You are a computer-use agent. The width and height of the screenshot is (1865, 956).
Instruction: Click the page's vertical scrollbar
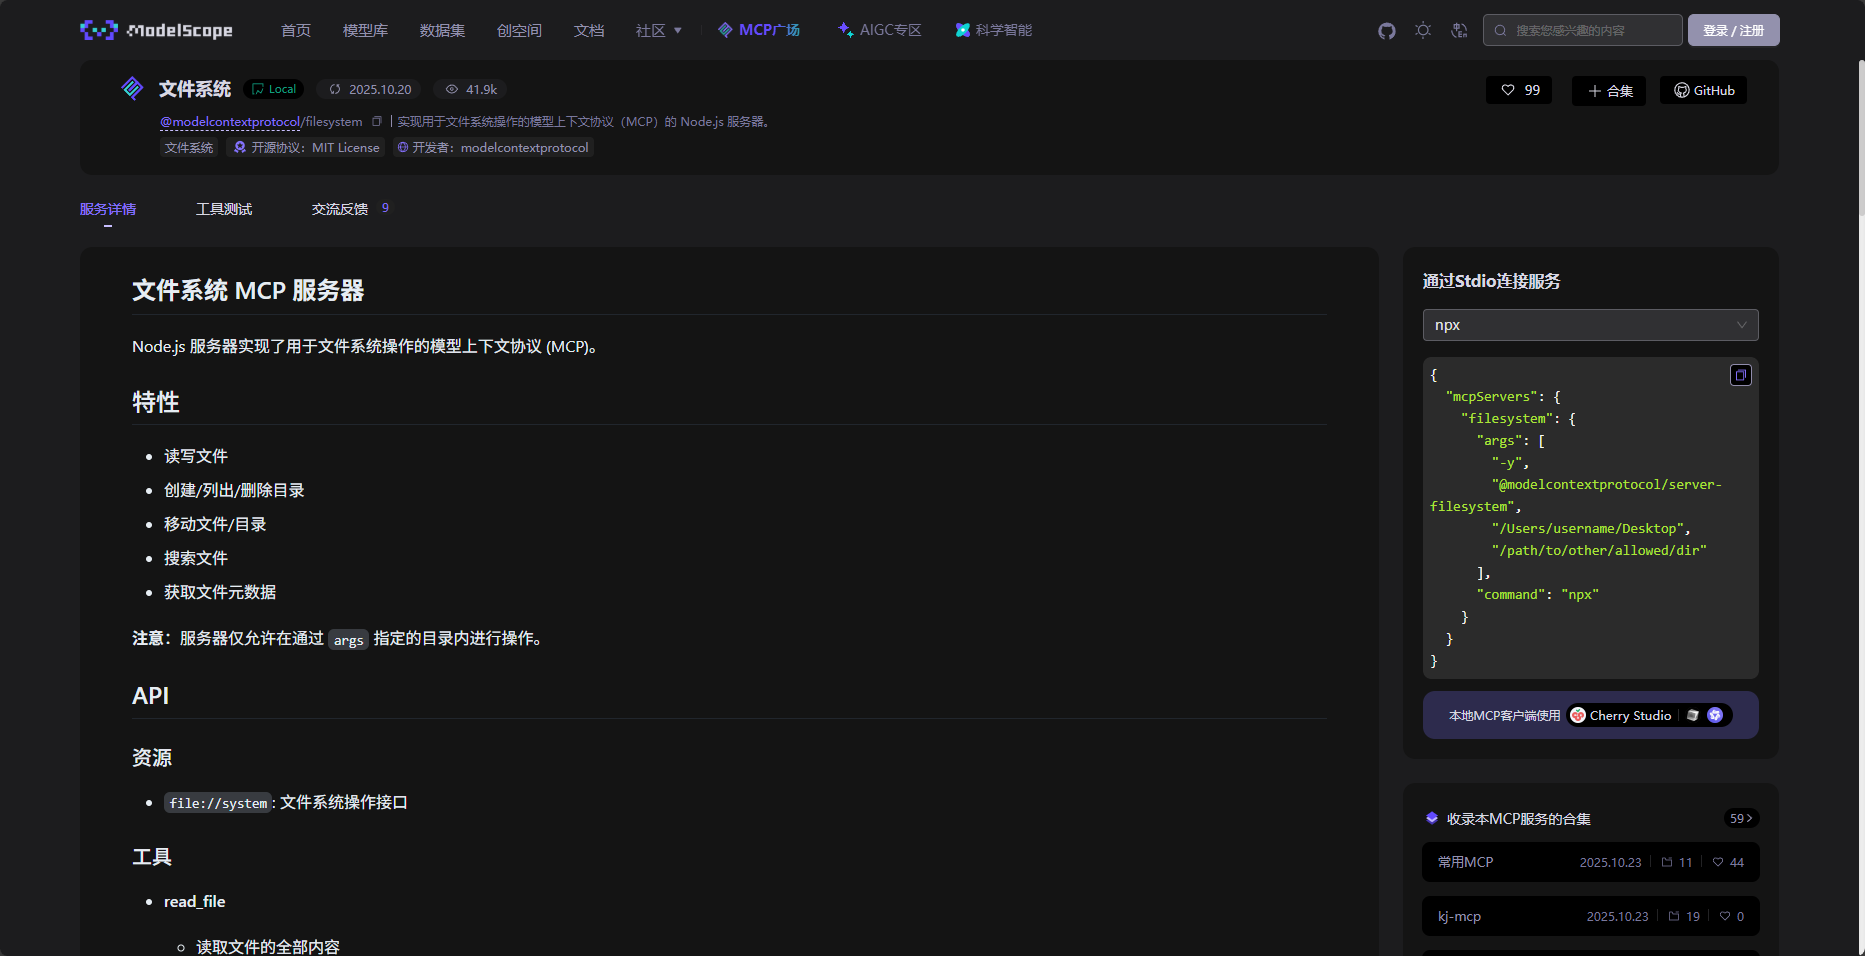pyautogui.click(x=1860, y=140)
